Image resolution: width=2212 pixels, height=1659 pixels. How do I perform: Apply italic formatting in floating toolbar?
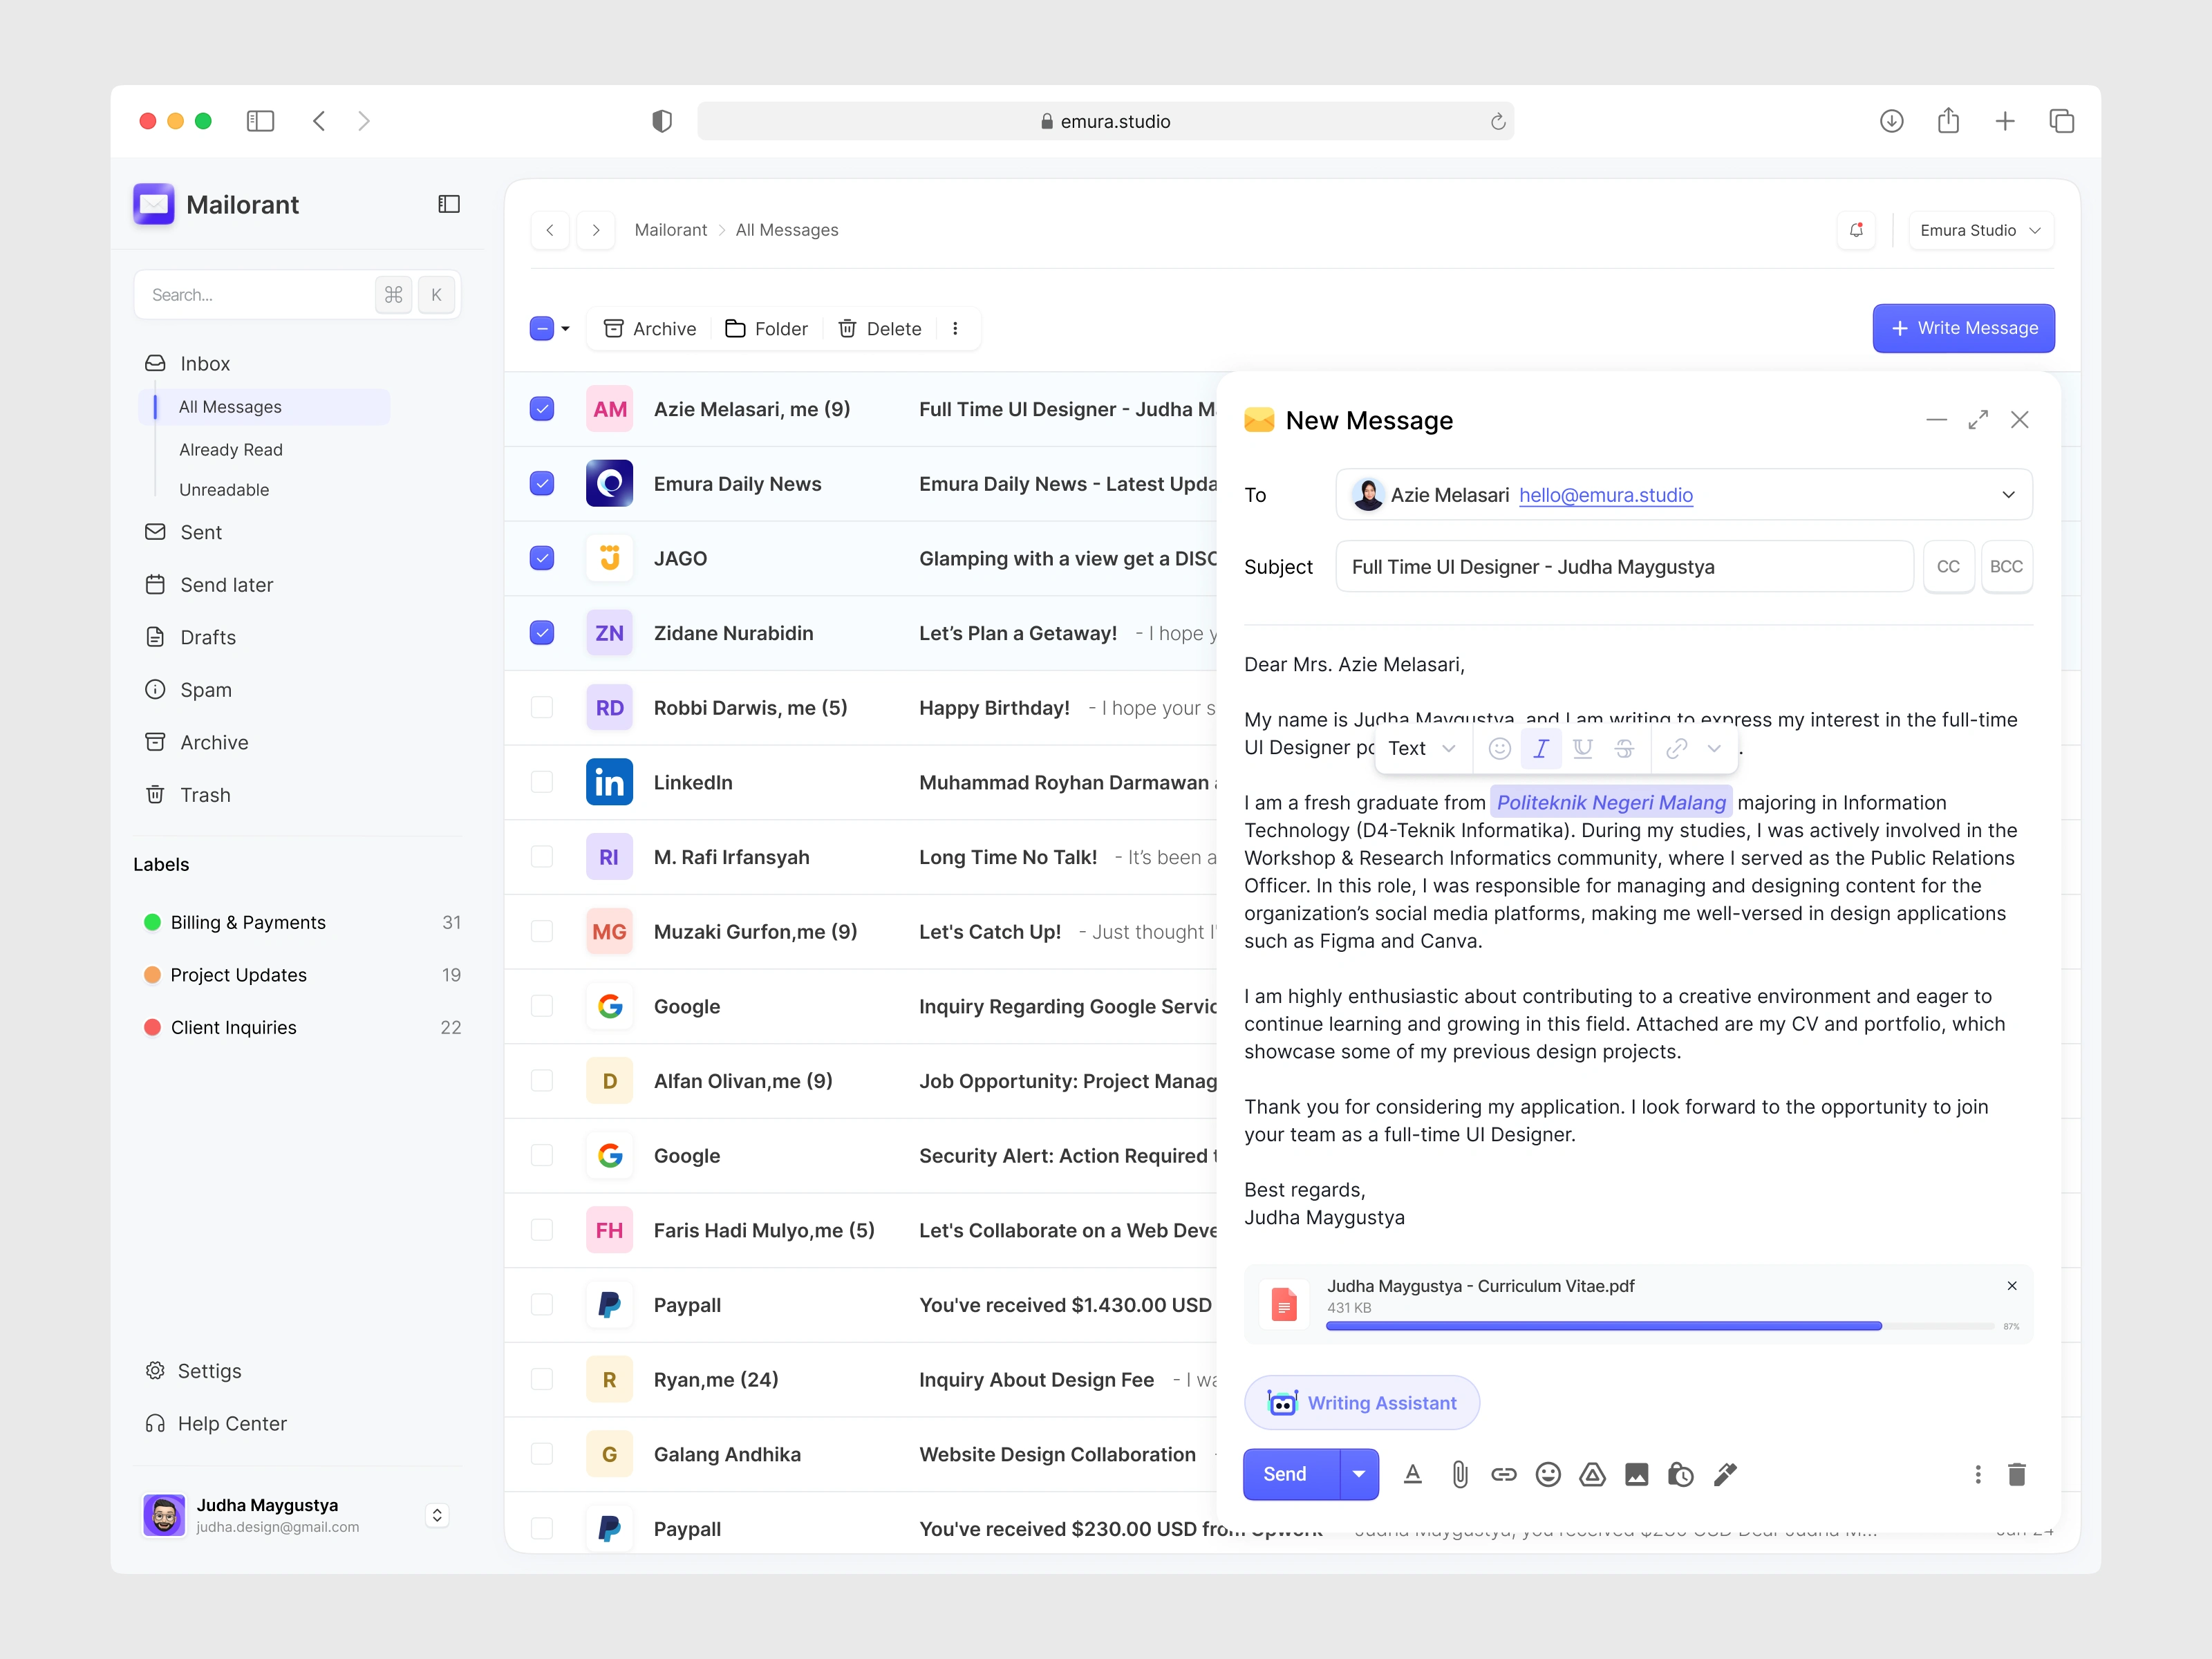1541,748
